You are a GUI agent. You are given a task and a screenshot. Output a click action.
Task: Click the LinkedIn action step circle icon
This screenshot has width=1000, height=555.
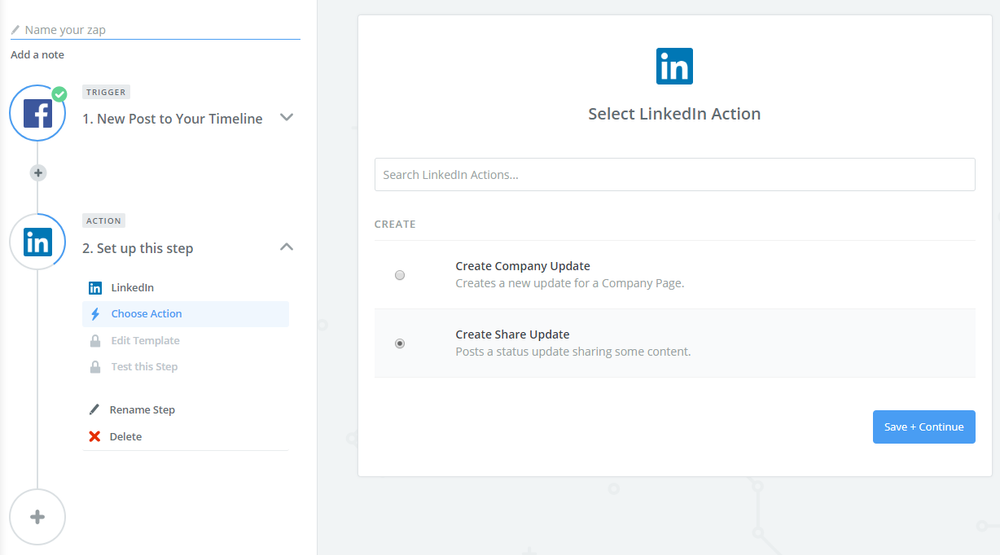[x=37, y=242]
